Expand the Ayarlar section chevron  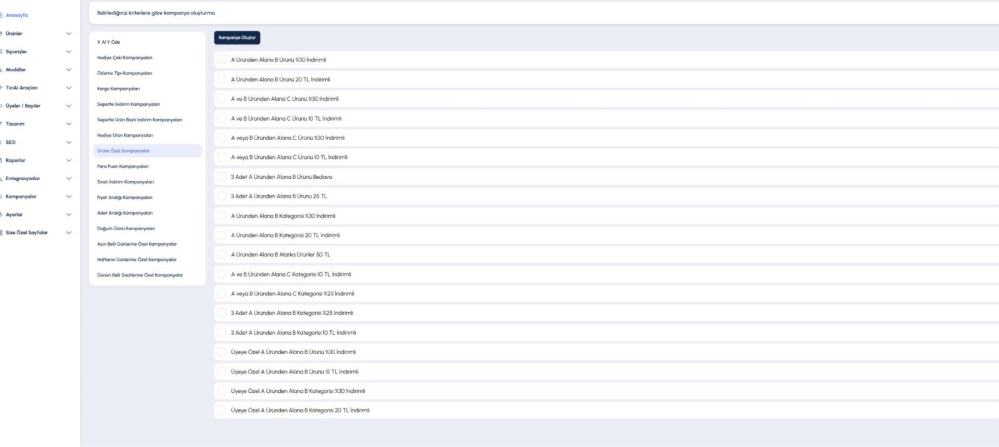click(68, 214)
